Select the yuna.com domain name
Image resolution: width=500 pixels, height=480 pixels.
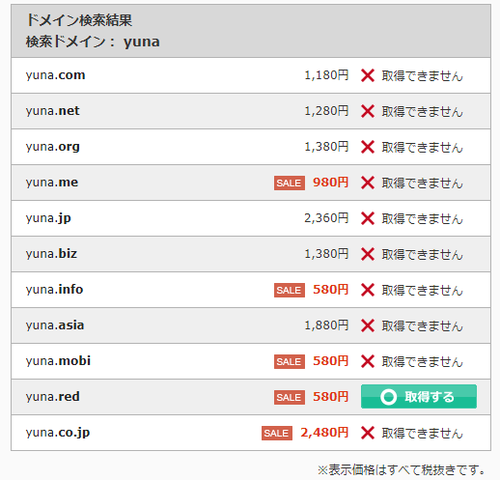(56, 75)
